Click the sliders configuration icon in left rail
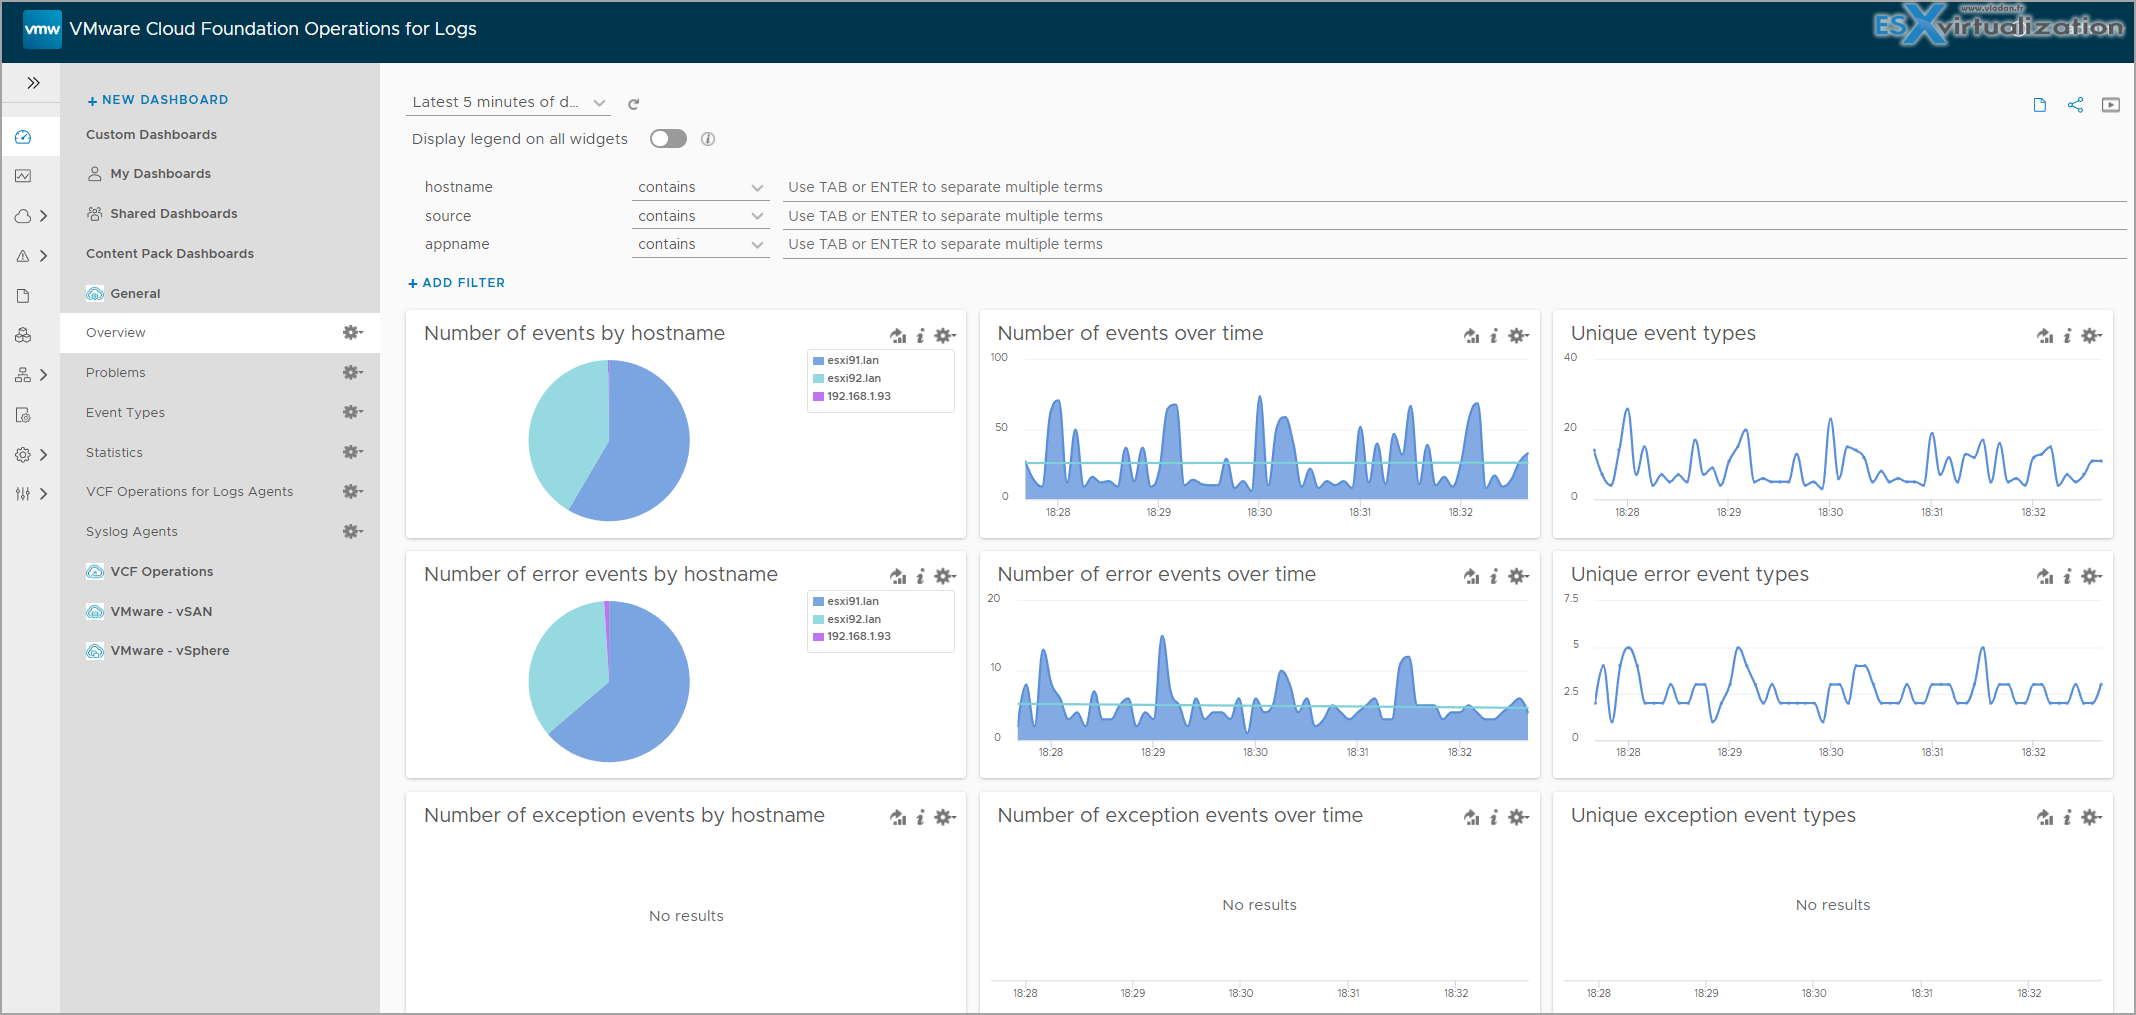This screenshot has width=2136, height=1015. click(23, 494)
